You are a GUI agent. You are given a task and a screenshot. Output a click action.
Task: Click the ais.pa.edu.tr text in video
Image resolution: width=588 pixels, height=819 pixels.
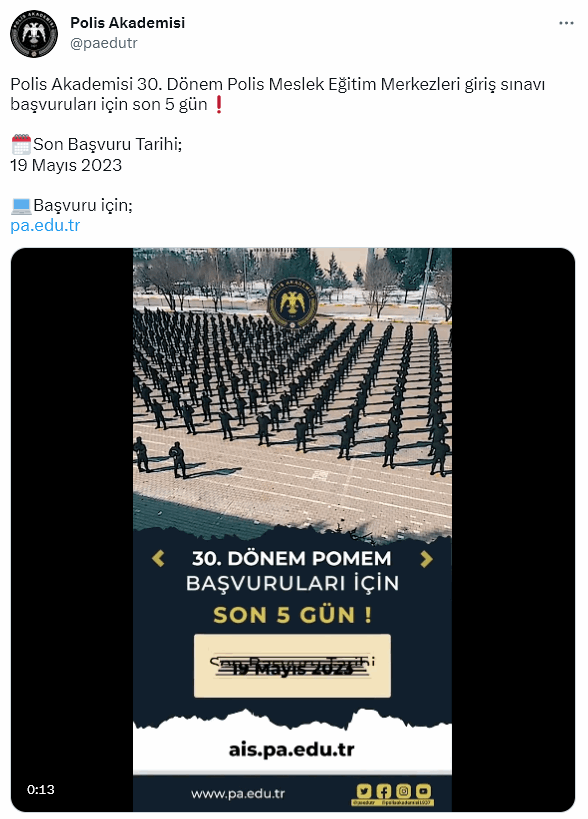click(x=291, y=750)
